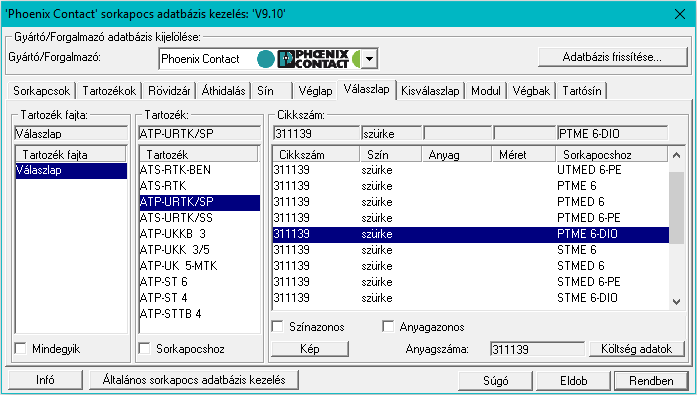Click the Méret column header
Viewport: 697px width, 395px height.
pyautogui.click(x=524, y=155)
